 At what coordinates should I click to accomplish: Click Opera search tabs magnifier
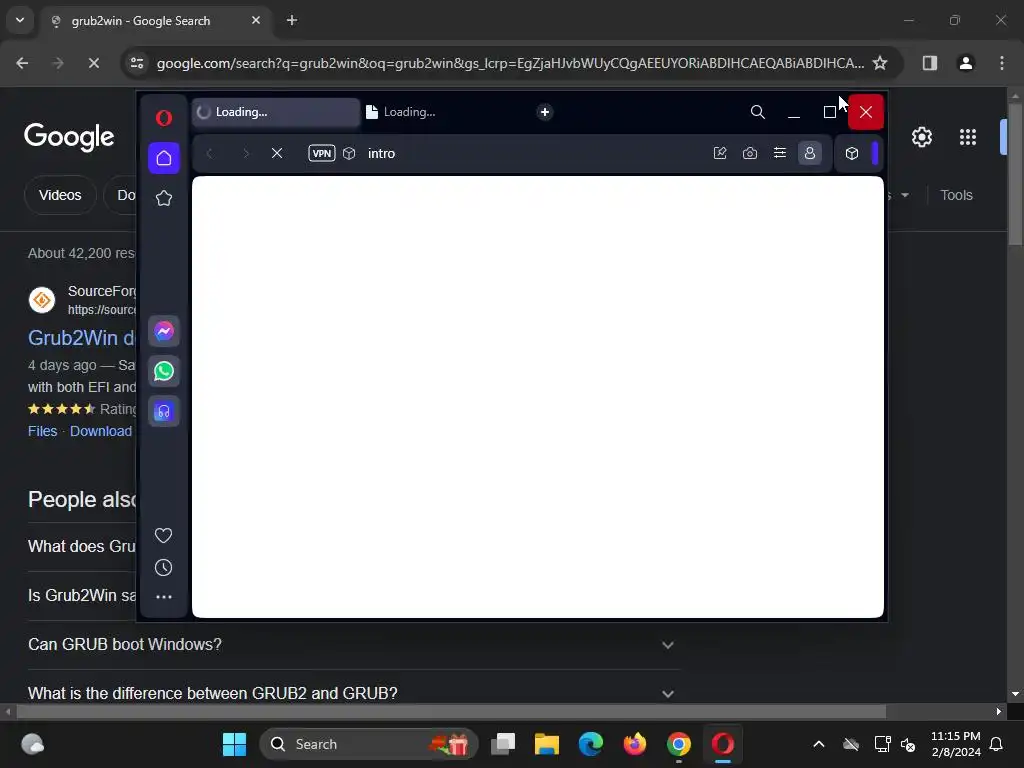(758, 112)
